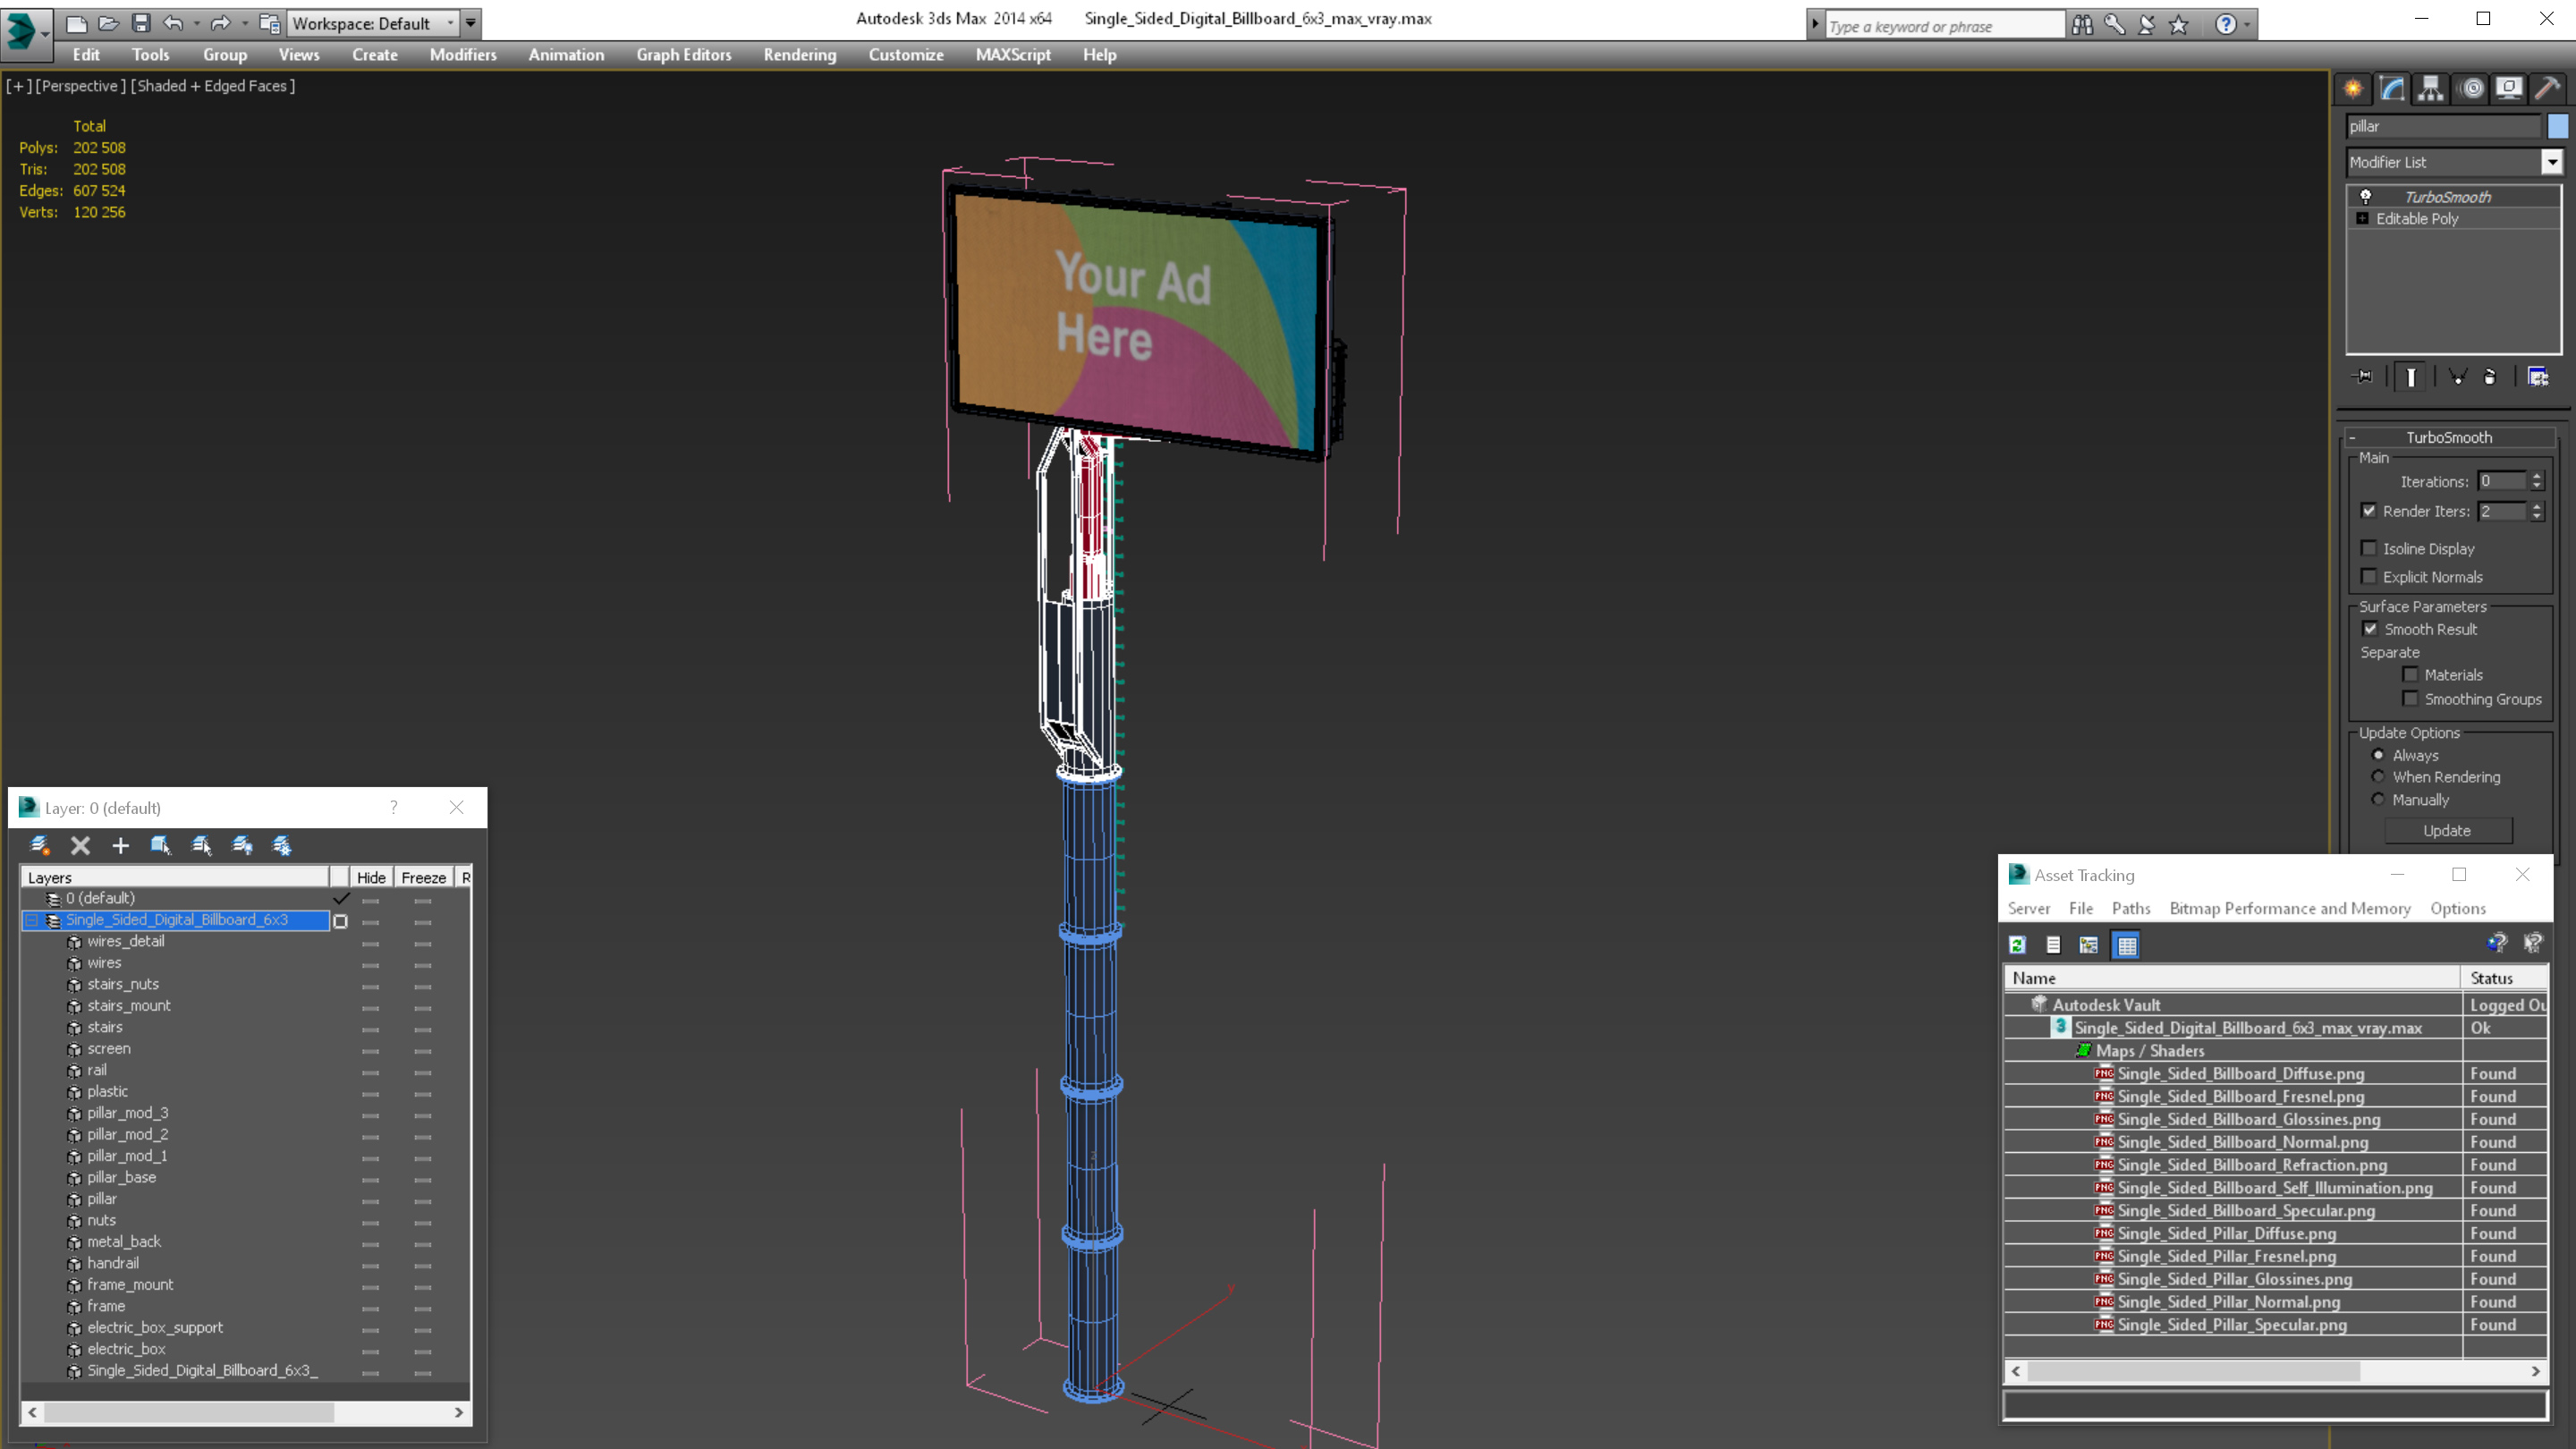The width and height of the screenshot is (2576, 1449).
Task: Delete layer with X icon
Action: 81,846
